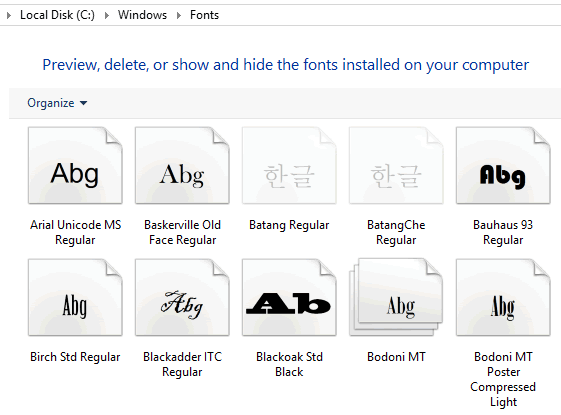This screenshot has height=415, width=561.
Task: Click Fonts breadcrumb in address bar
Action: [x=204, y=15]
